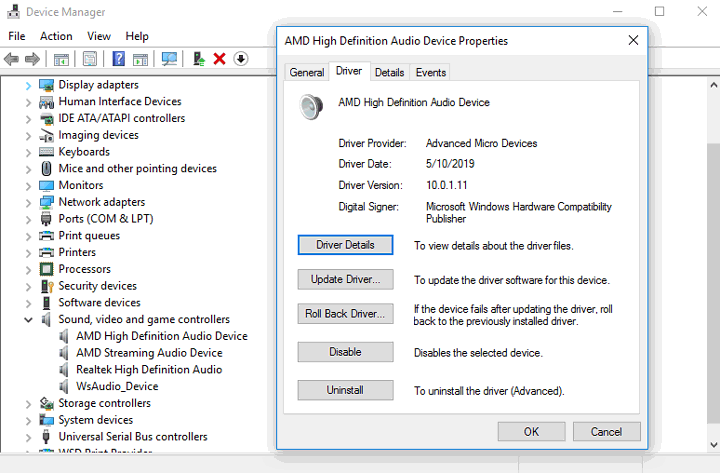Expand the Processors node

[28, 270]
